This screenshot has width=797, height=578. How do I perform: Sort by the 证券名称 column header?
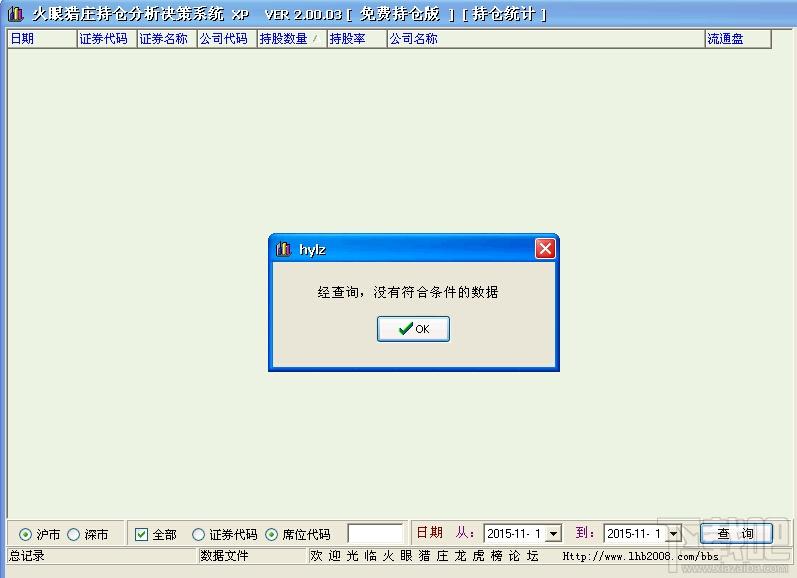click(167, 39)
